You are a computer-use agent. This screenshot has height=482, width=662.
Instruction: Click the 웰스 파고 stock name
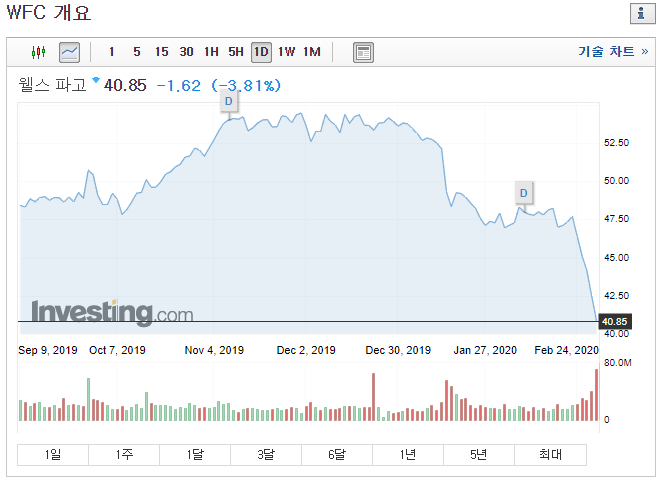[52, 85]
